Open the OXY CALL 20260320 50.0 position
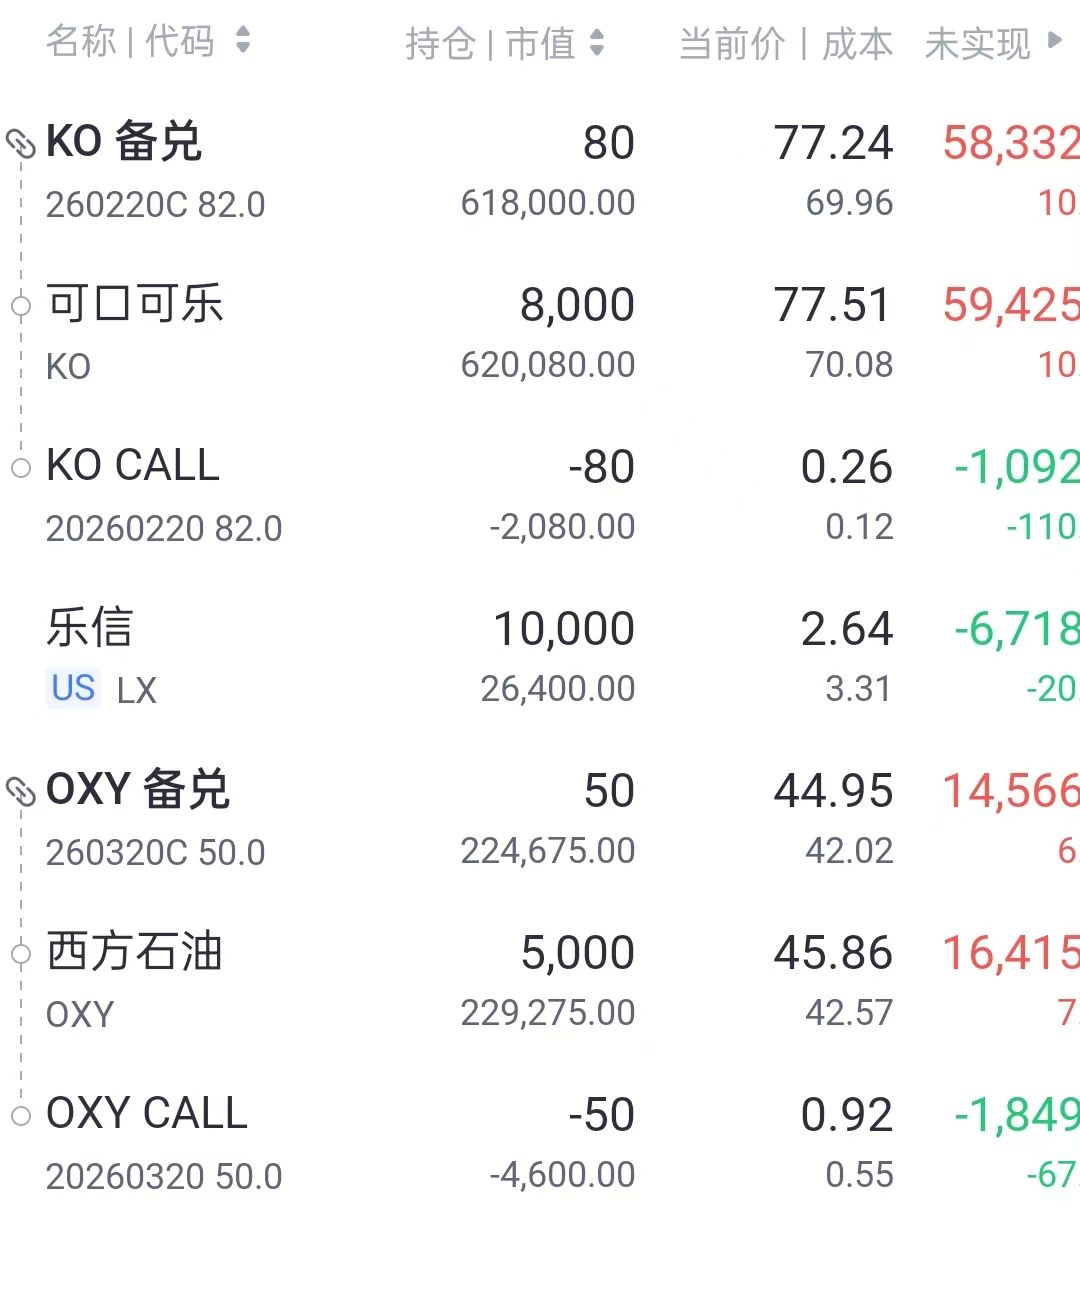This screenshot has height=1291, width=1080. [x=147, y=1115]
